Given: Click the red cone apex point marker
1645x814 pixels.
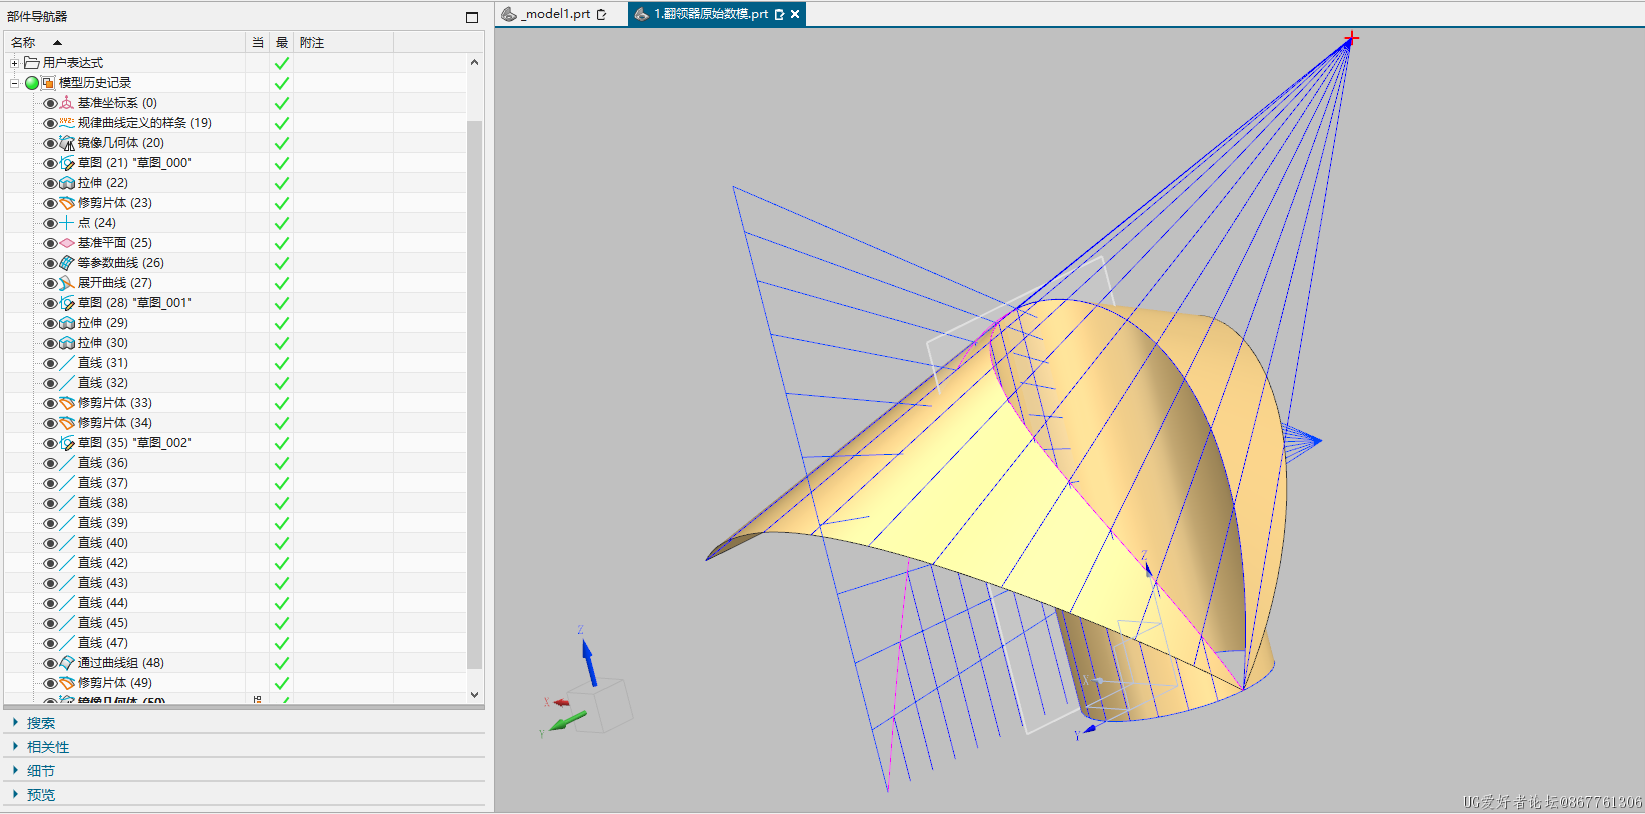Looking at the screenshot, I should coord(1351,38).
